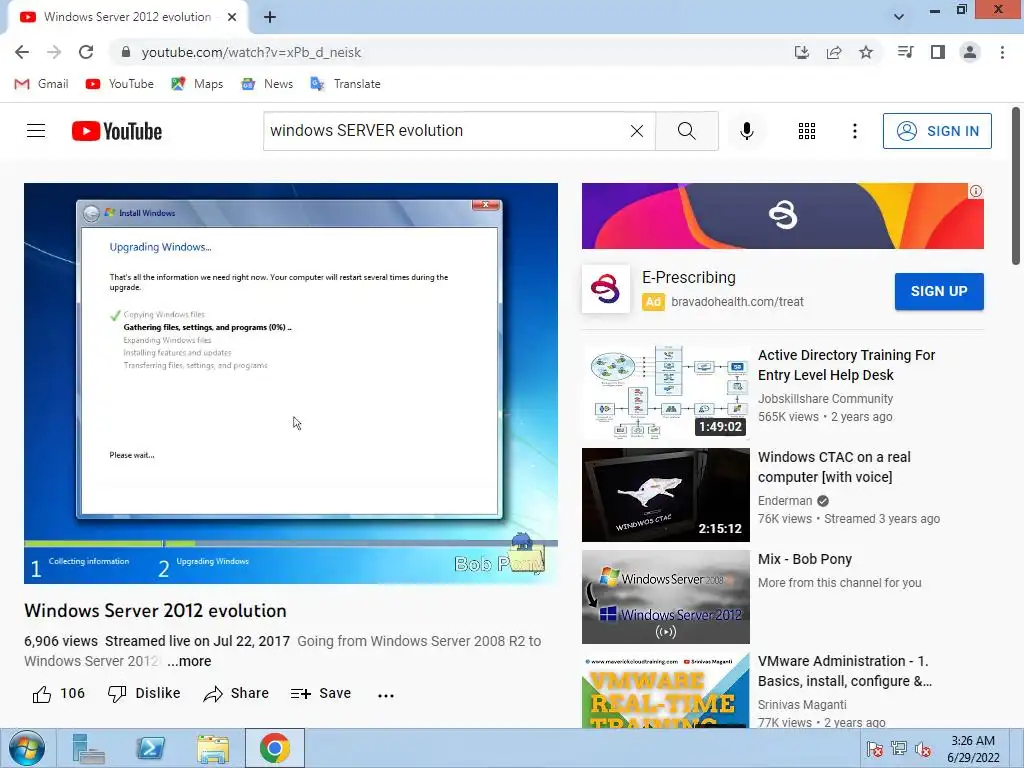
Task: Open a new browser tab
Action: click(270, 17)
